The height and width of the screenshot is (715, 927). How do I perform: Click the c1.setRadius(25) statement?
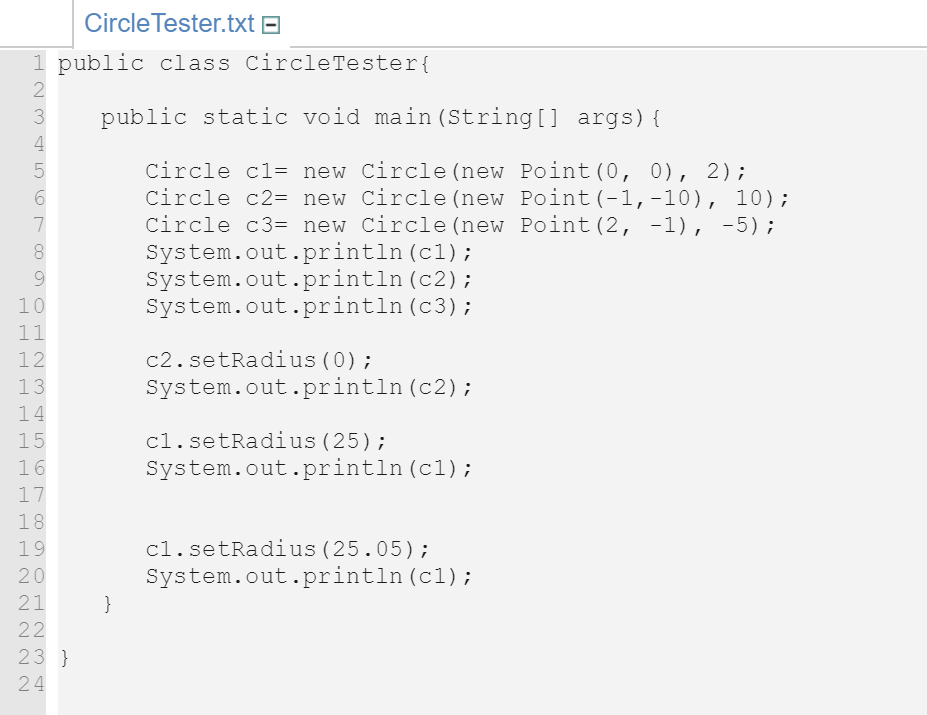click(265, 441)
